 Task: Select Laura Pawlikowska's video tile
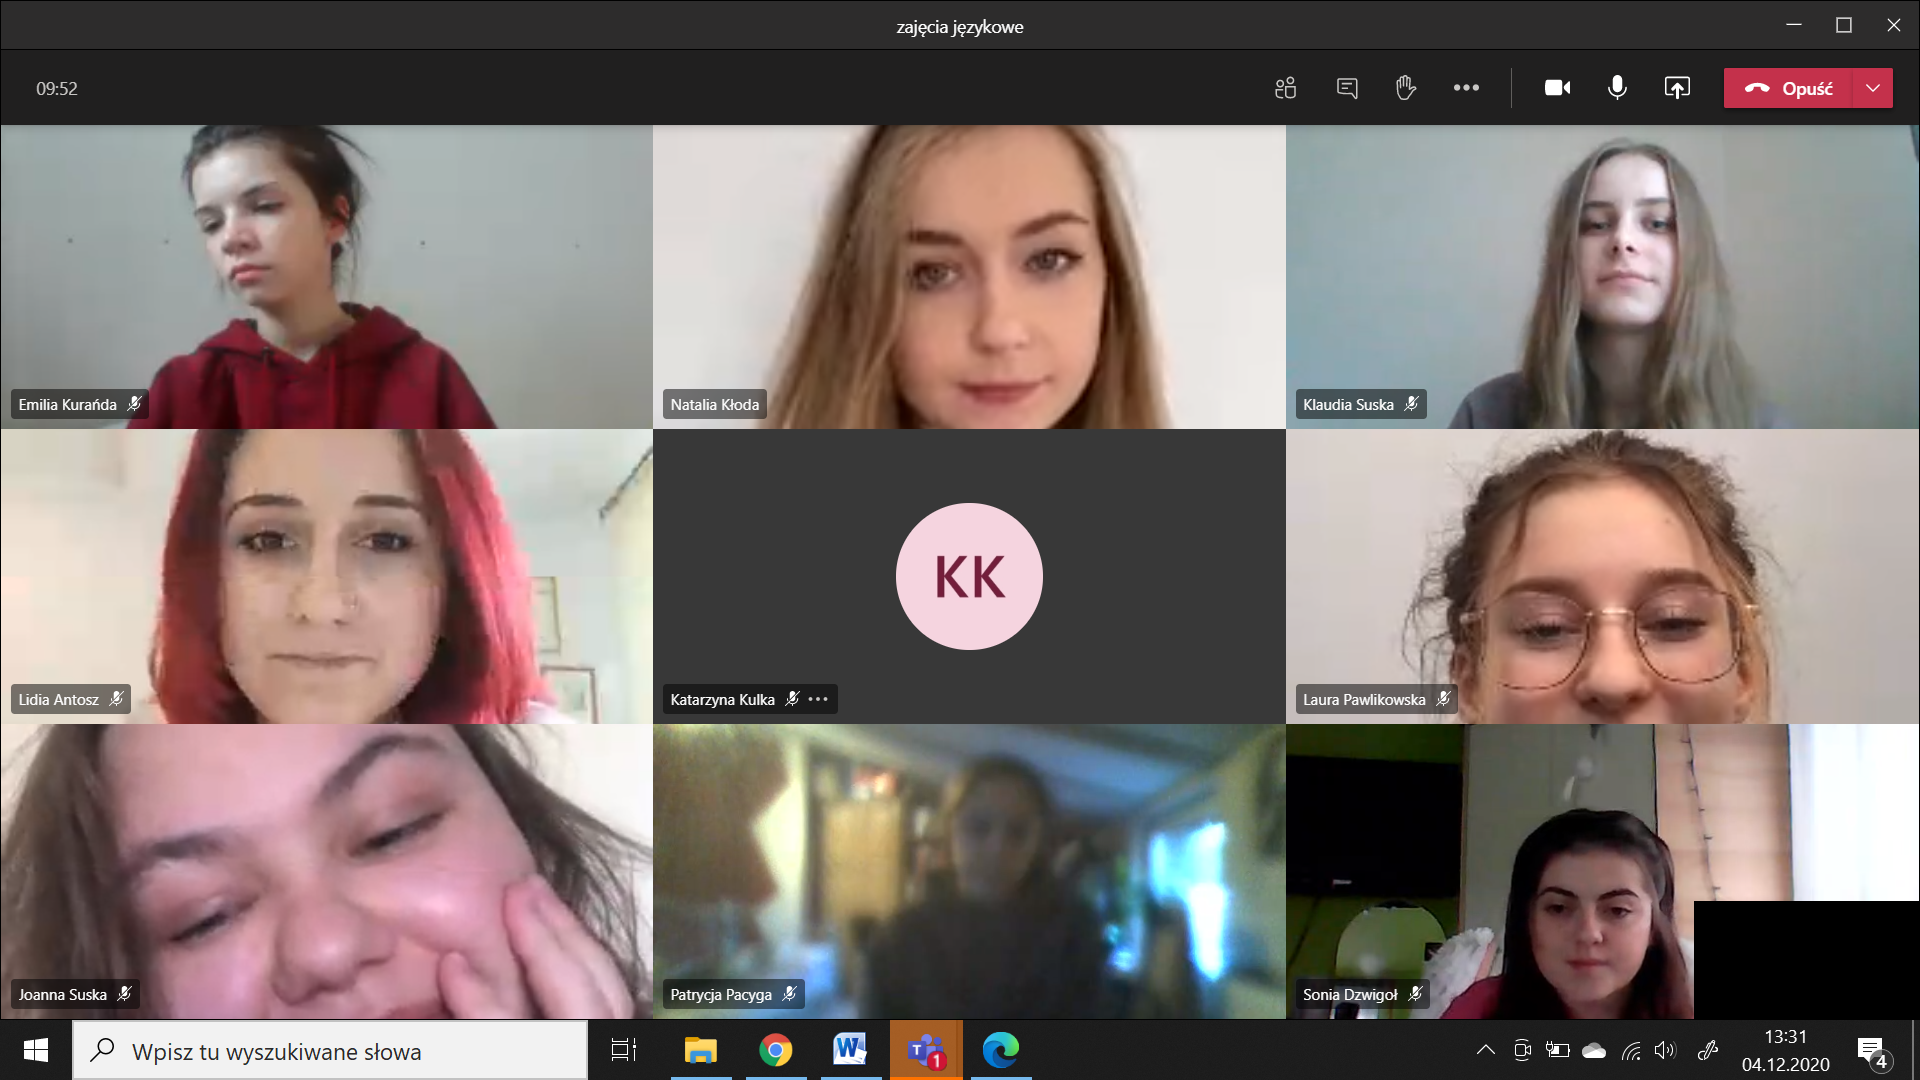(1602, 576)
